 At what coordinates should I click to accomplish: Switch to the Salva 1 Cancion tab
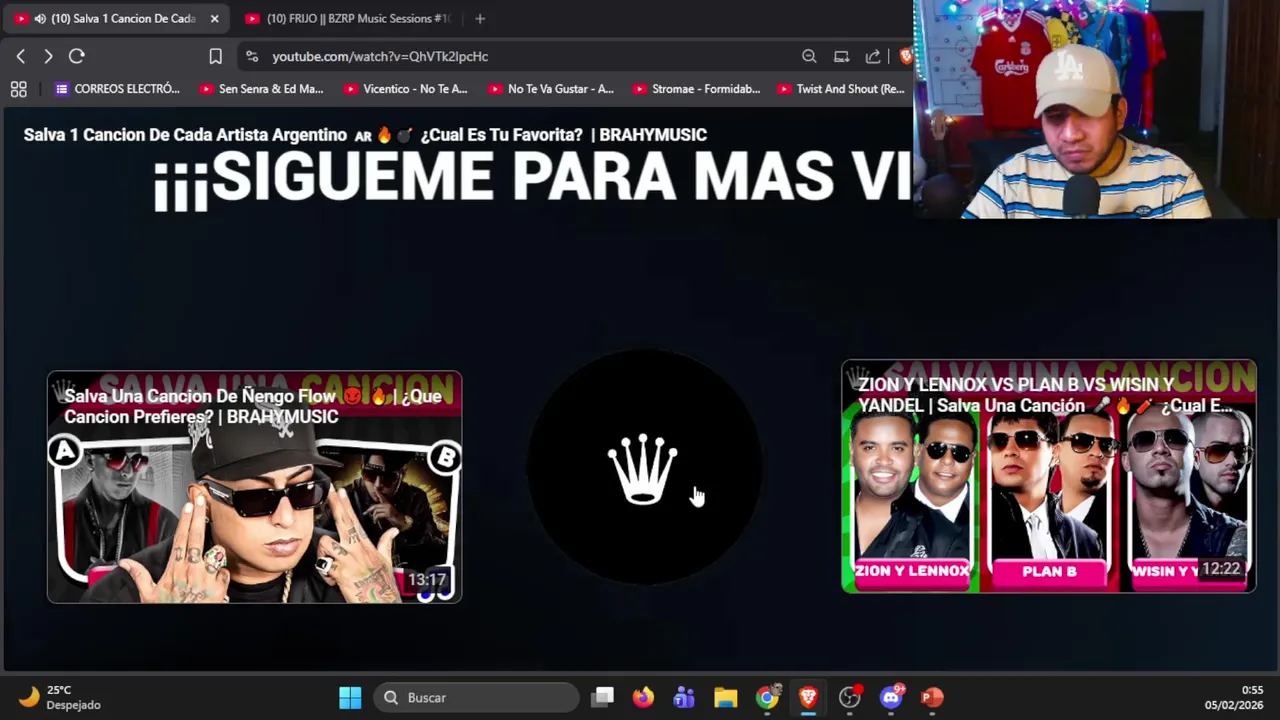[x=116, y=19]
